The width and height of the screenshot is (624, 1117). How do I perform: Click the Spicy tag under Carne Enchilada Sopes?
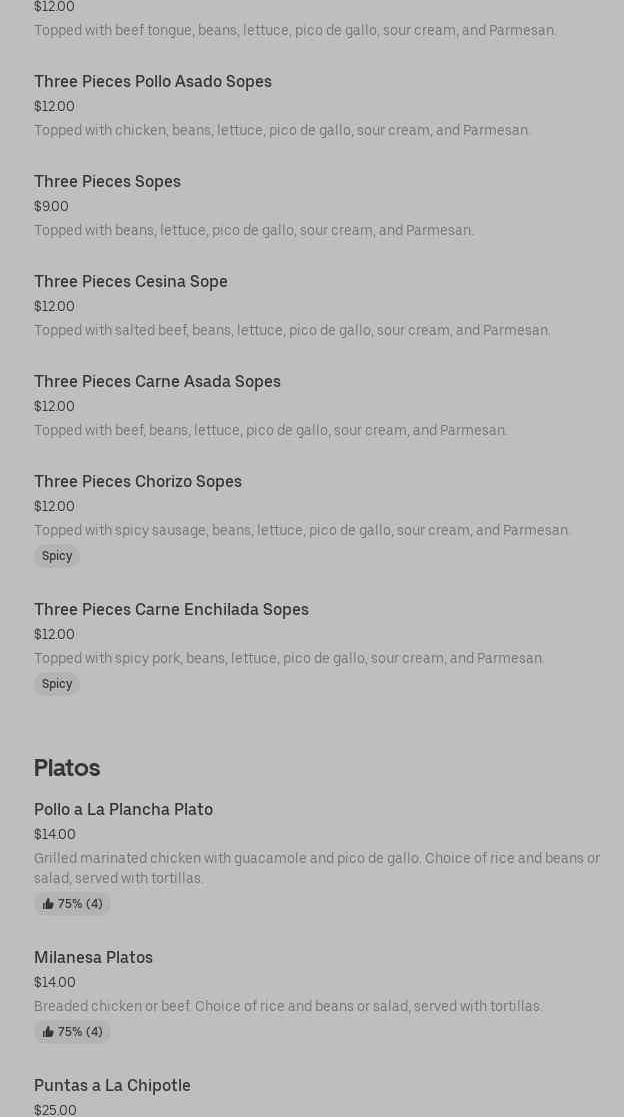57,684
